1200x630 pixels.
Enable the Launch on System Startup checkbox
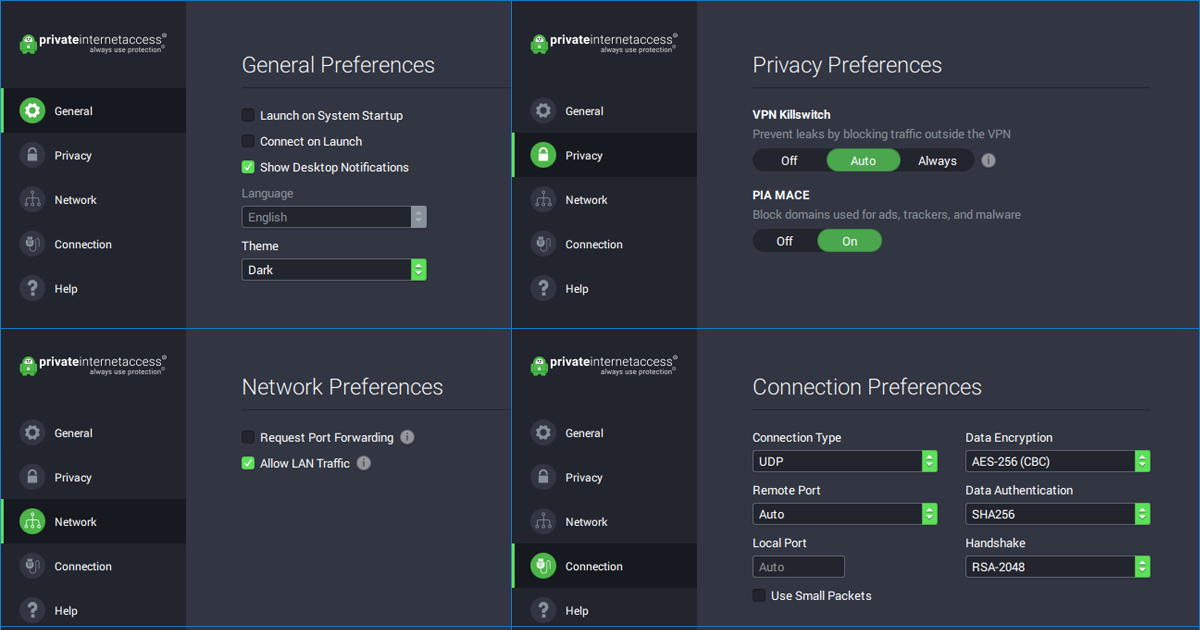[248, 115]
